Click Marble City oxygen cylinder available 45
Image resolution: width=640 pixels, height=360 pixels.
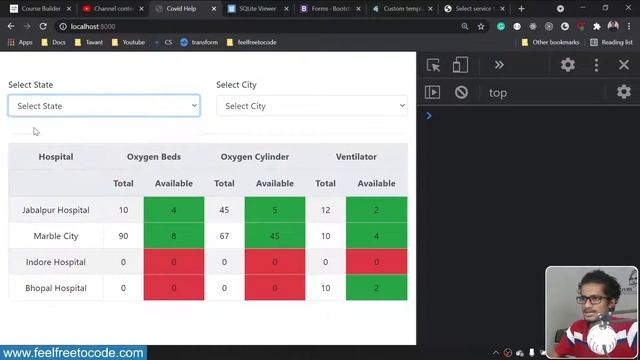[x=275, y=236]
